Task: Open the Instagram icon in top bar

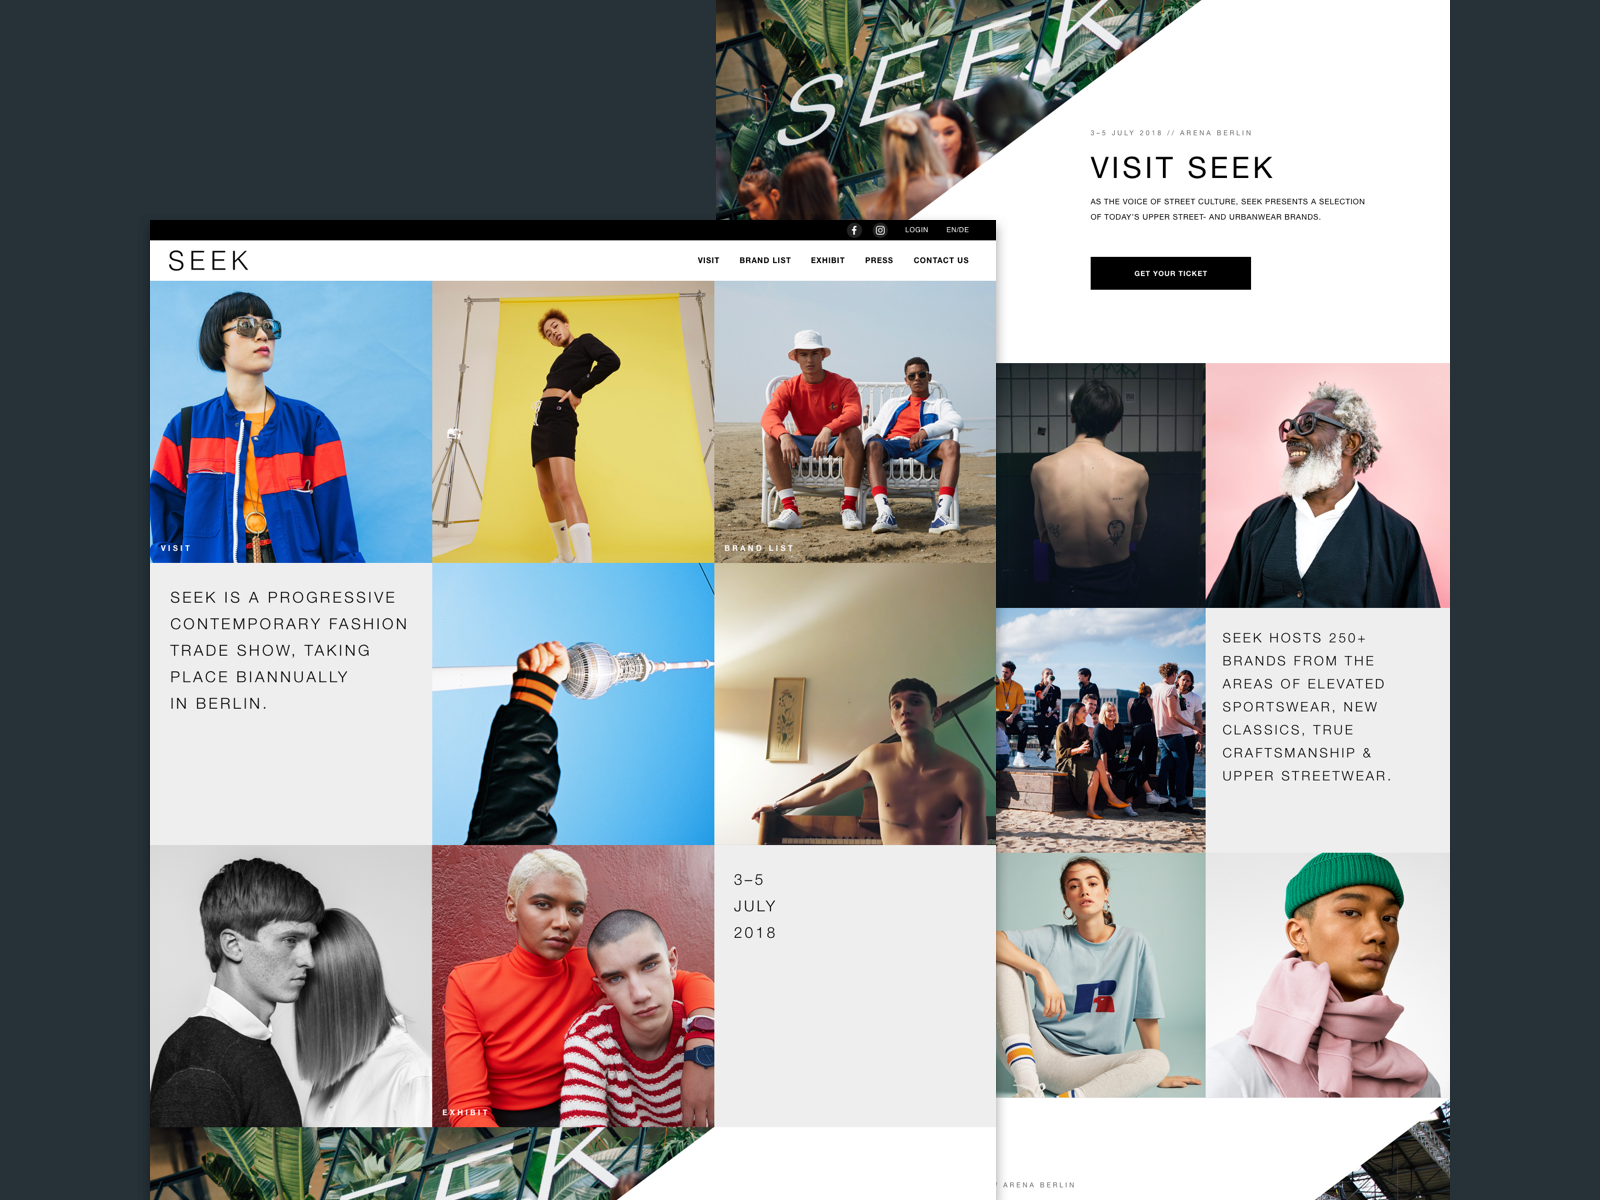Action: [x=880, y=230]
